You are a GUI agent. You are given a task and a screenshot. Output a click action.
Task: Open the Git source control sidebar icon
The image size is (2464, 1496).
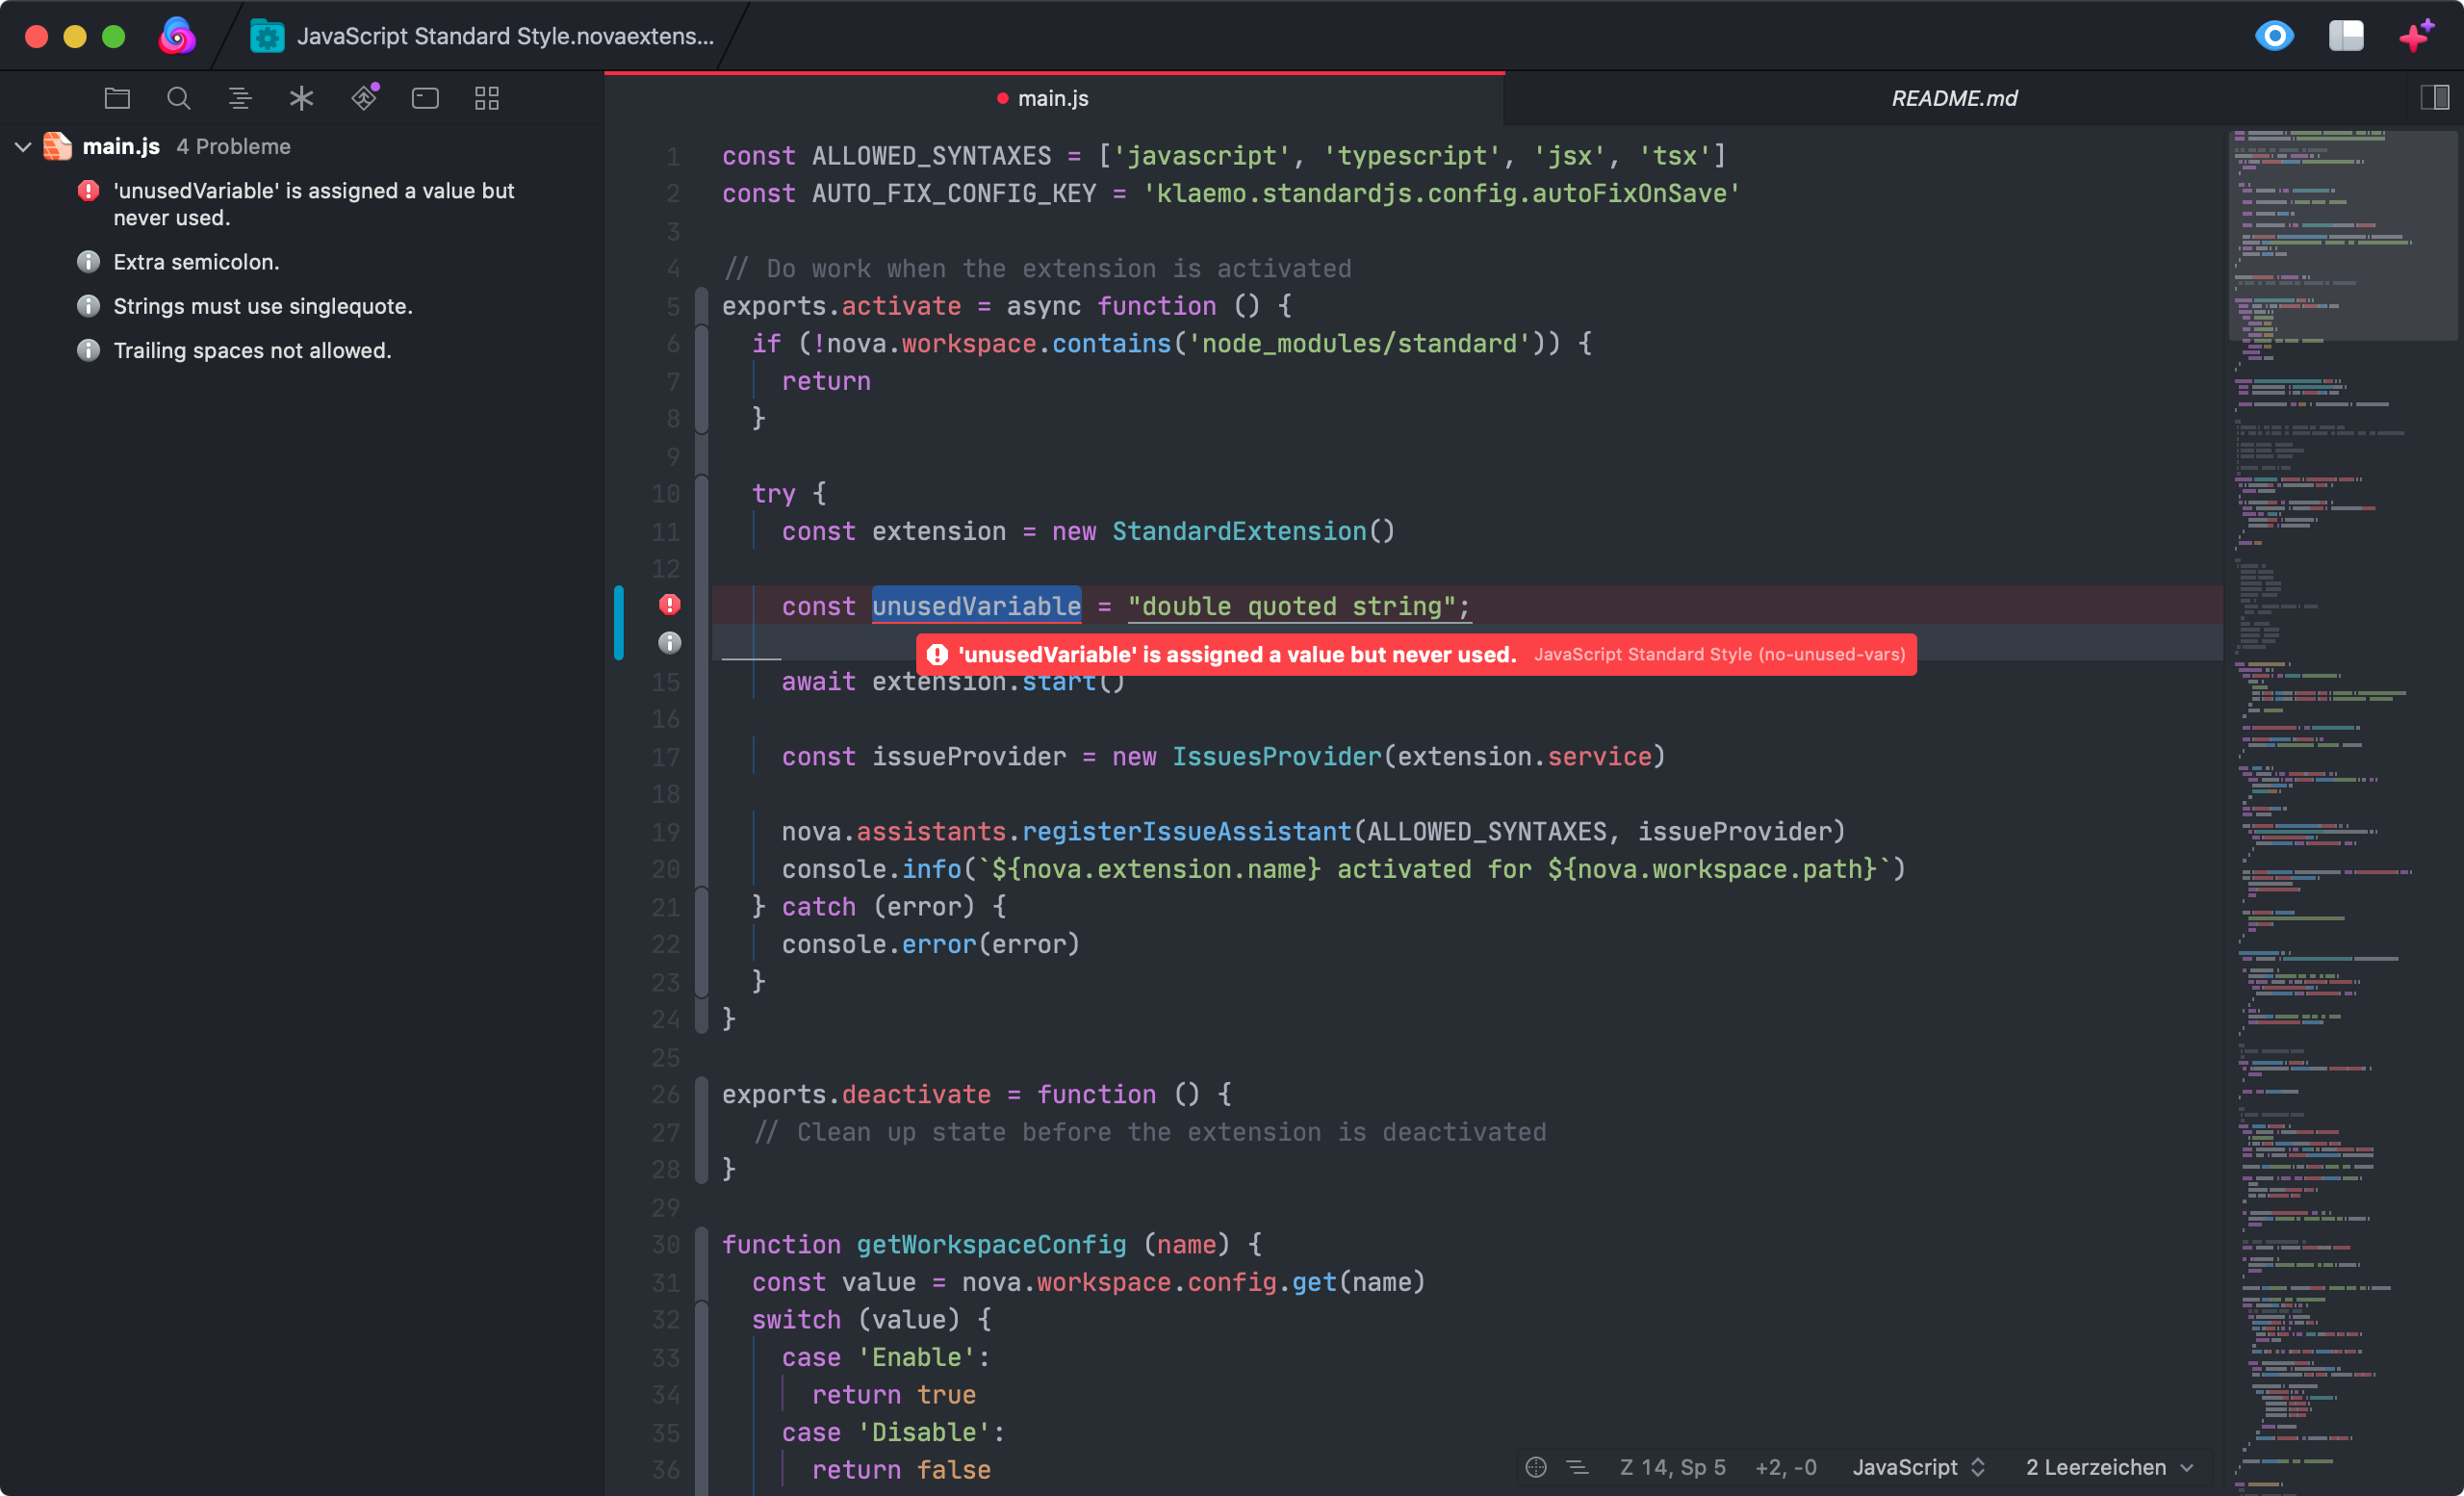pyautogui.click(x=364, y=98)
